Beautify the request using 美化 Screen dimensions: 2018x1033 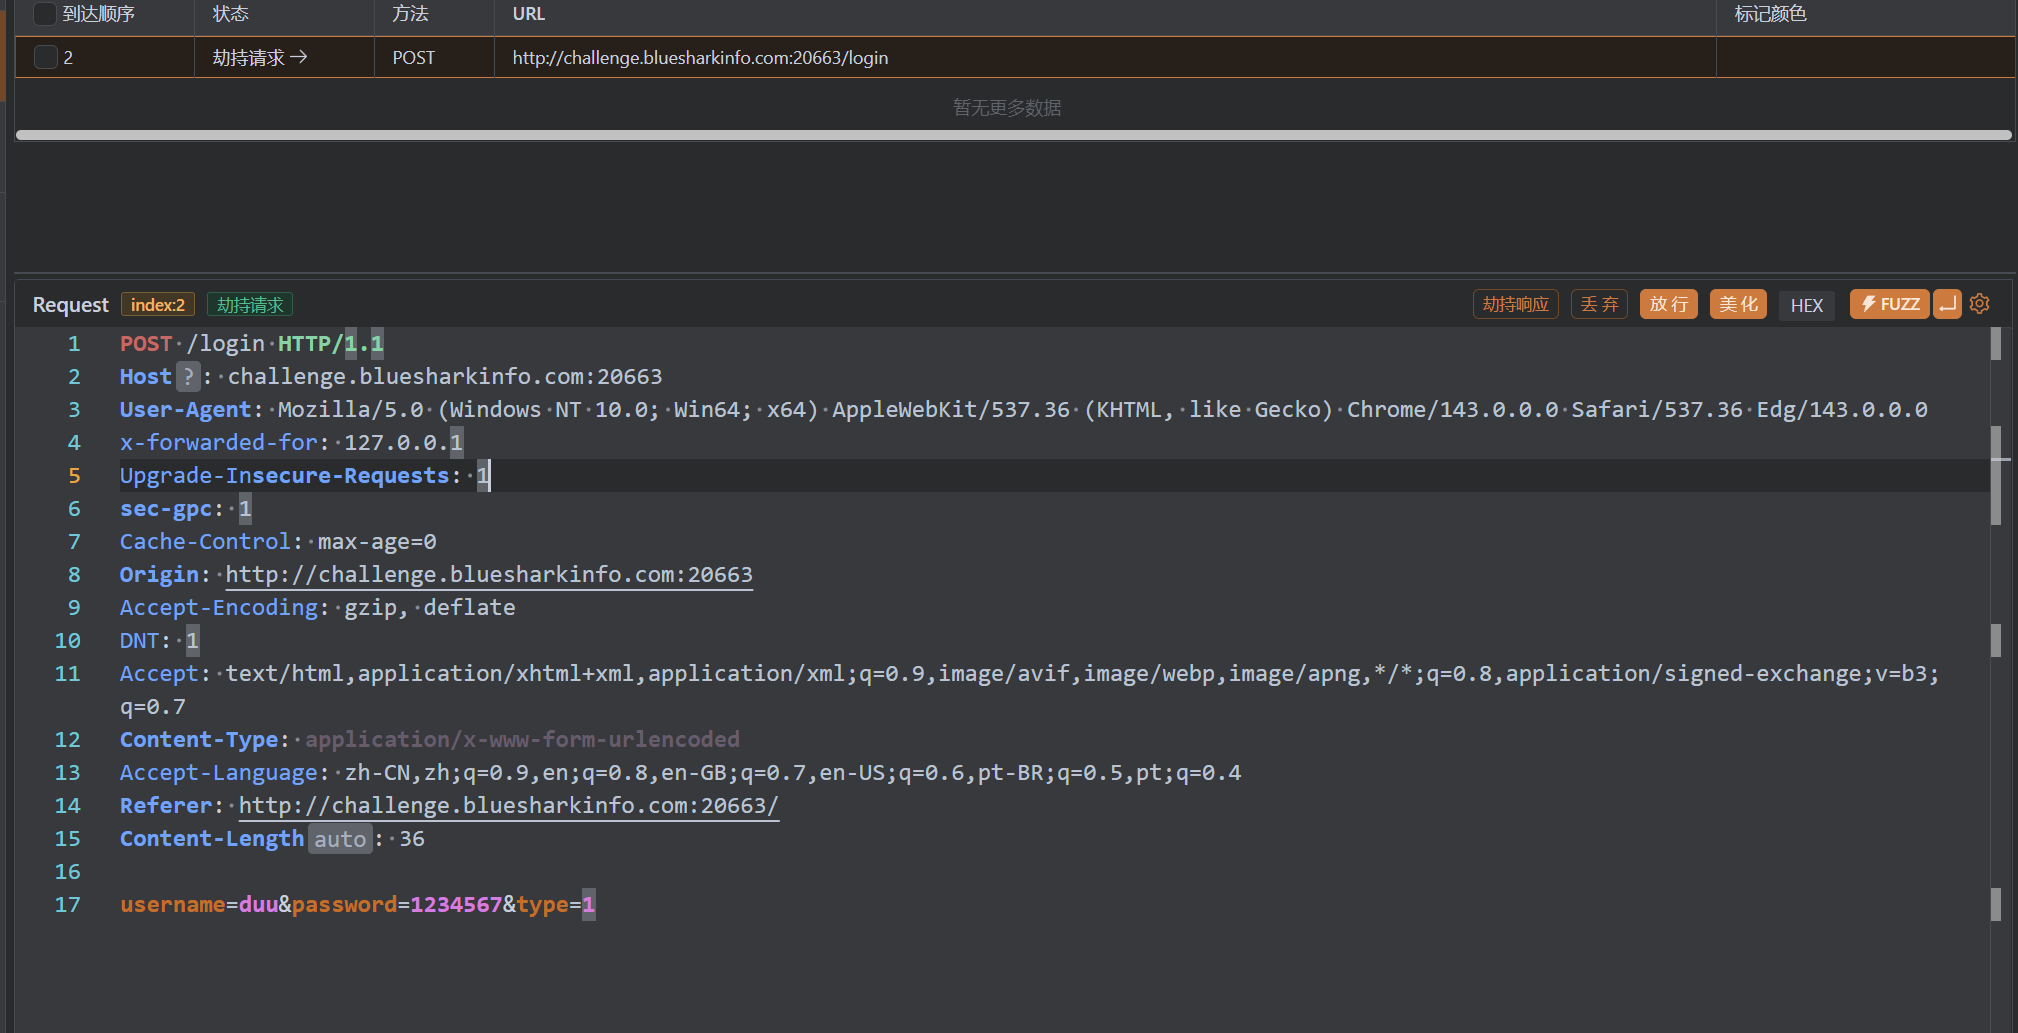[x=1738, y=304]
